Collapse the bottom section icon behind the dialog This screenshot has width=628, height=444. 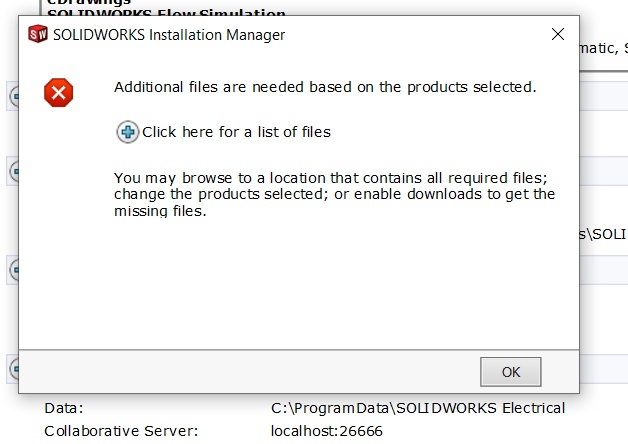pos(14,369)
